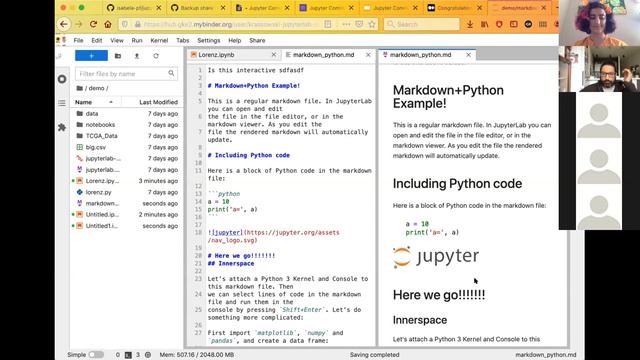Open the File menu
The width and height of the screenshot is (640, 360).
[x=78, y=40]
